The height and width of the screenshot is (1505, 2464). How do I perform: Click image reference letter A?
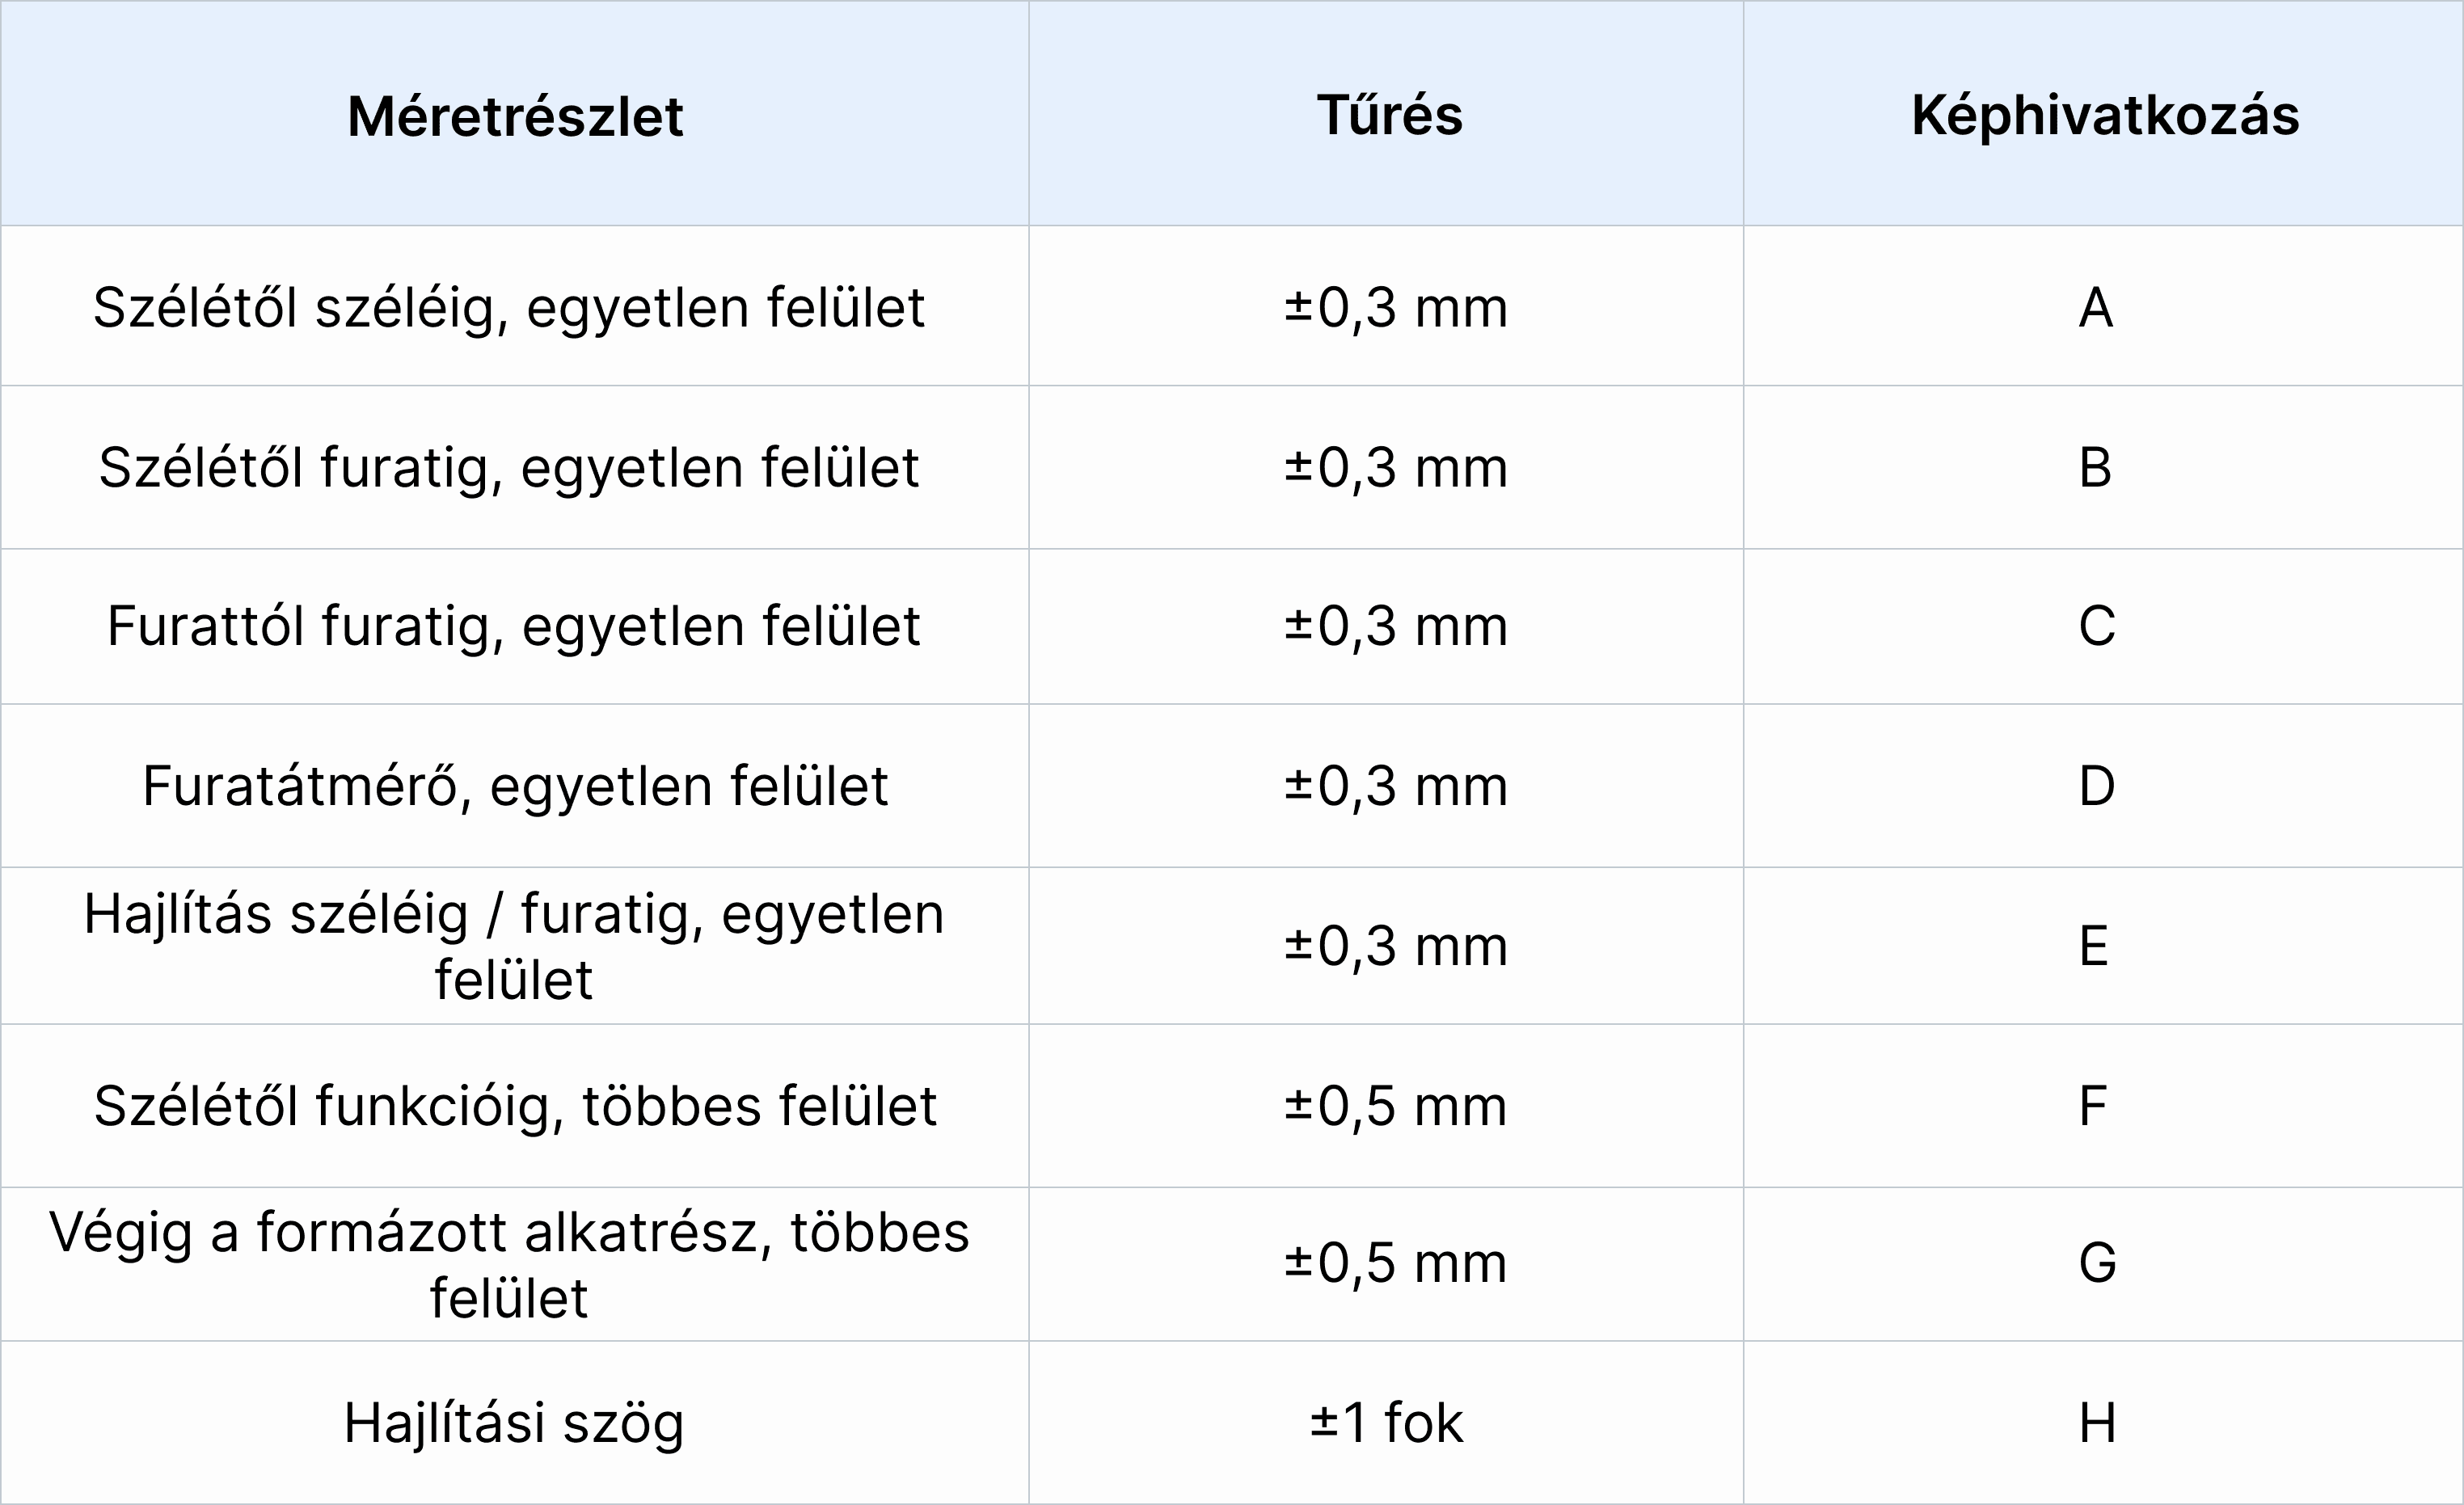[2096, 307]
